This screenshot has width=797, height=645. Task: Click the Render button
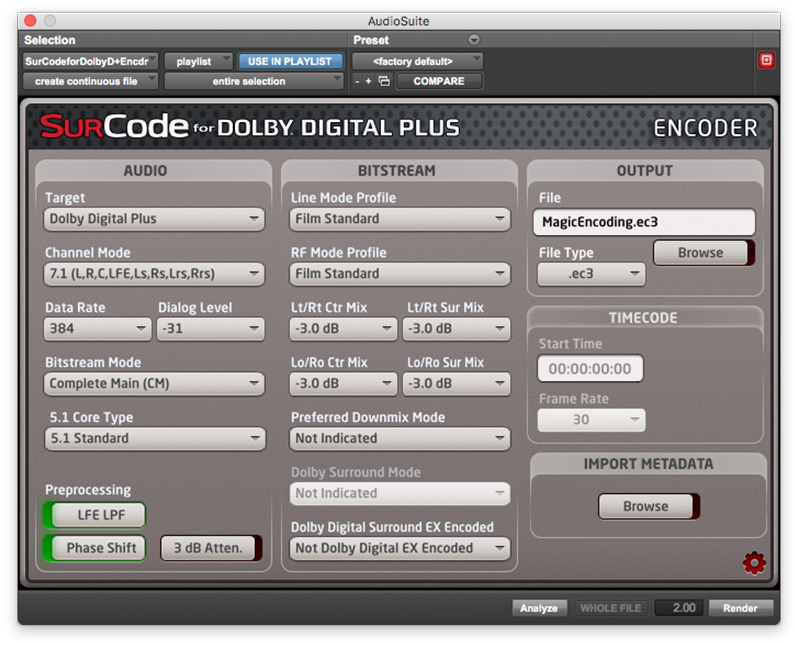pos(741,608)
